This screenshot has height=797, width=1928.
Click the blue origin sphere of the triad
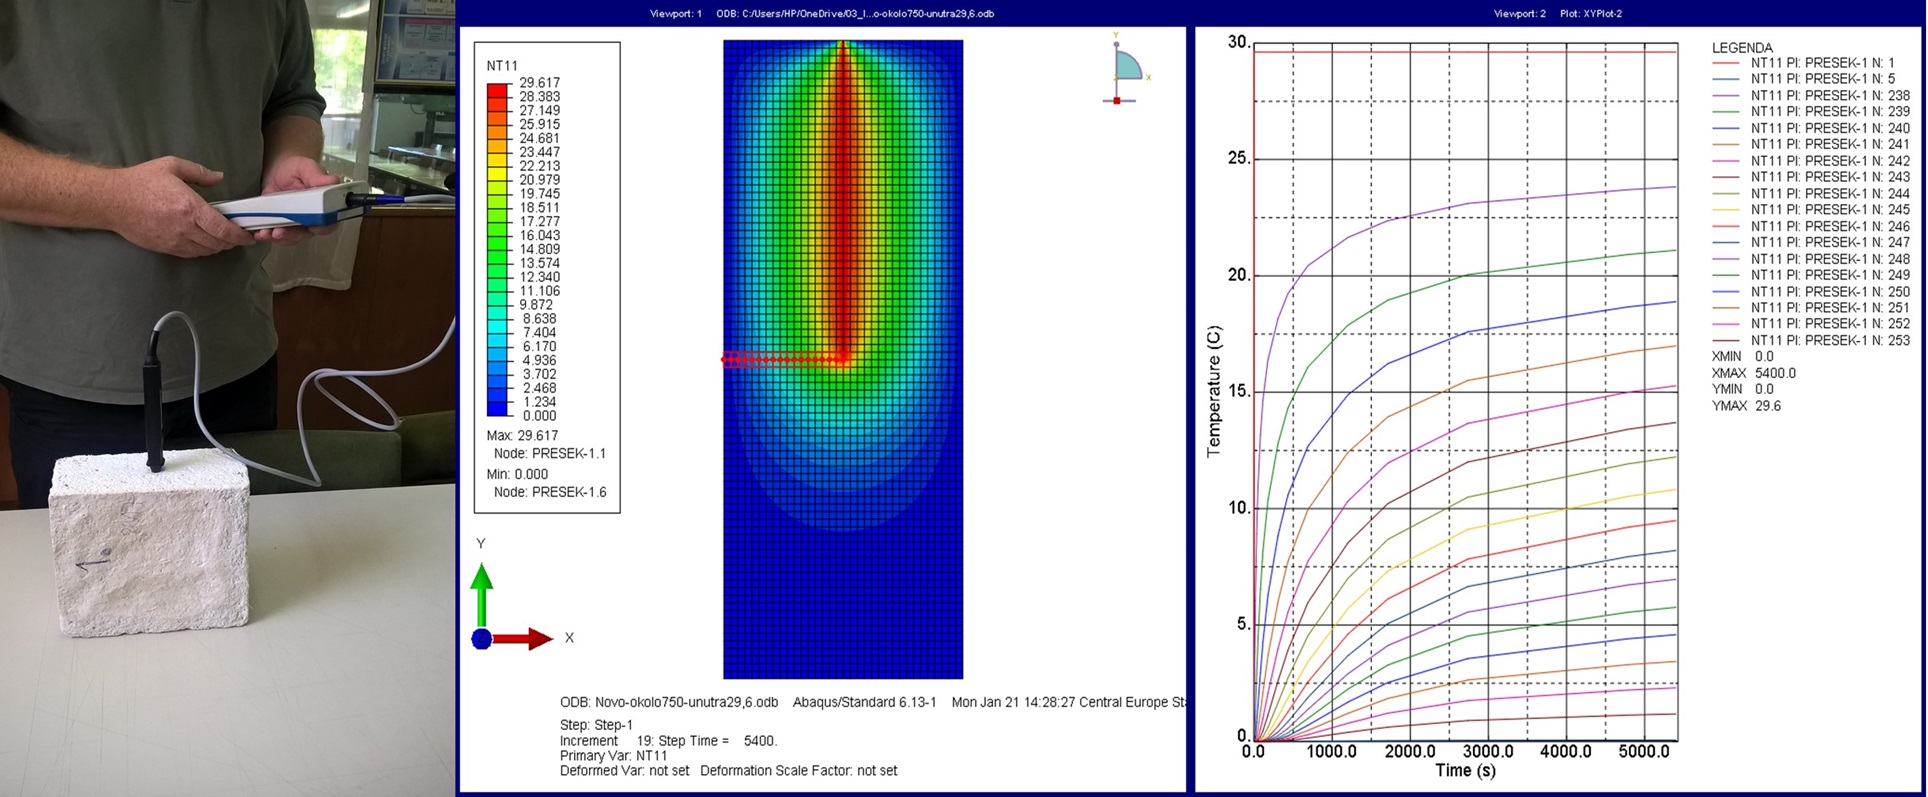pyautogui.click(x=481, y=639)
